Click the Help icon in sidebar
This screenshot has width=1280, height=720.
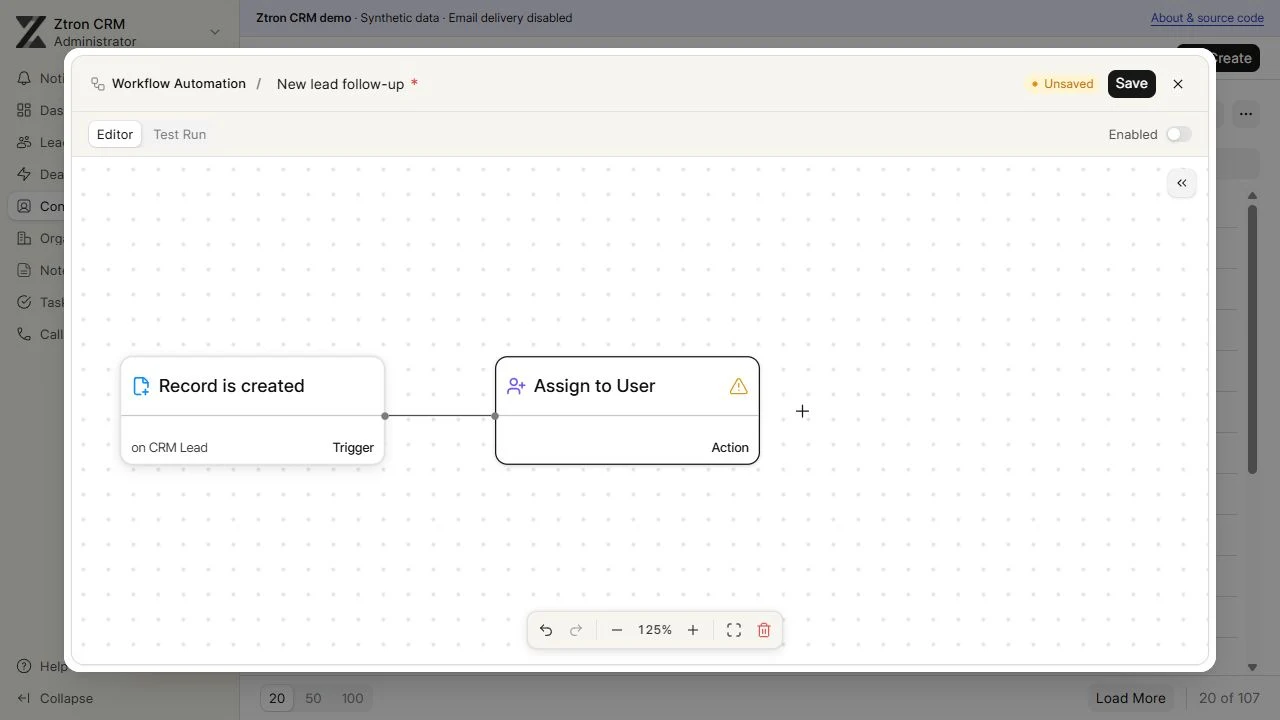click(x=24, y=666)
